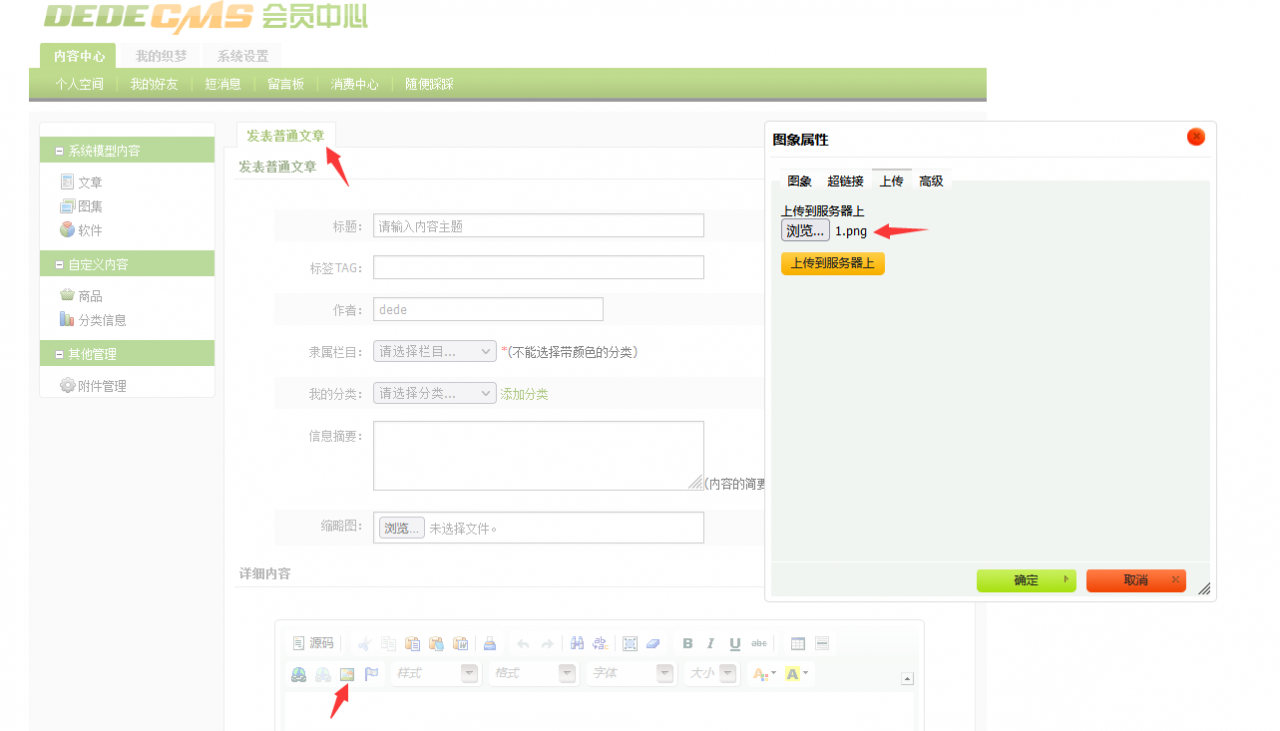Open the 样式 style dropdown

click(435, 674)
